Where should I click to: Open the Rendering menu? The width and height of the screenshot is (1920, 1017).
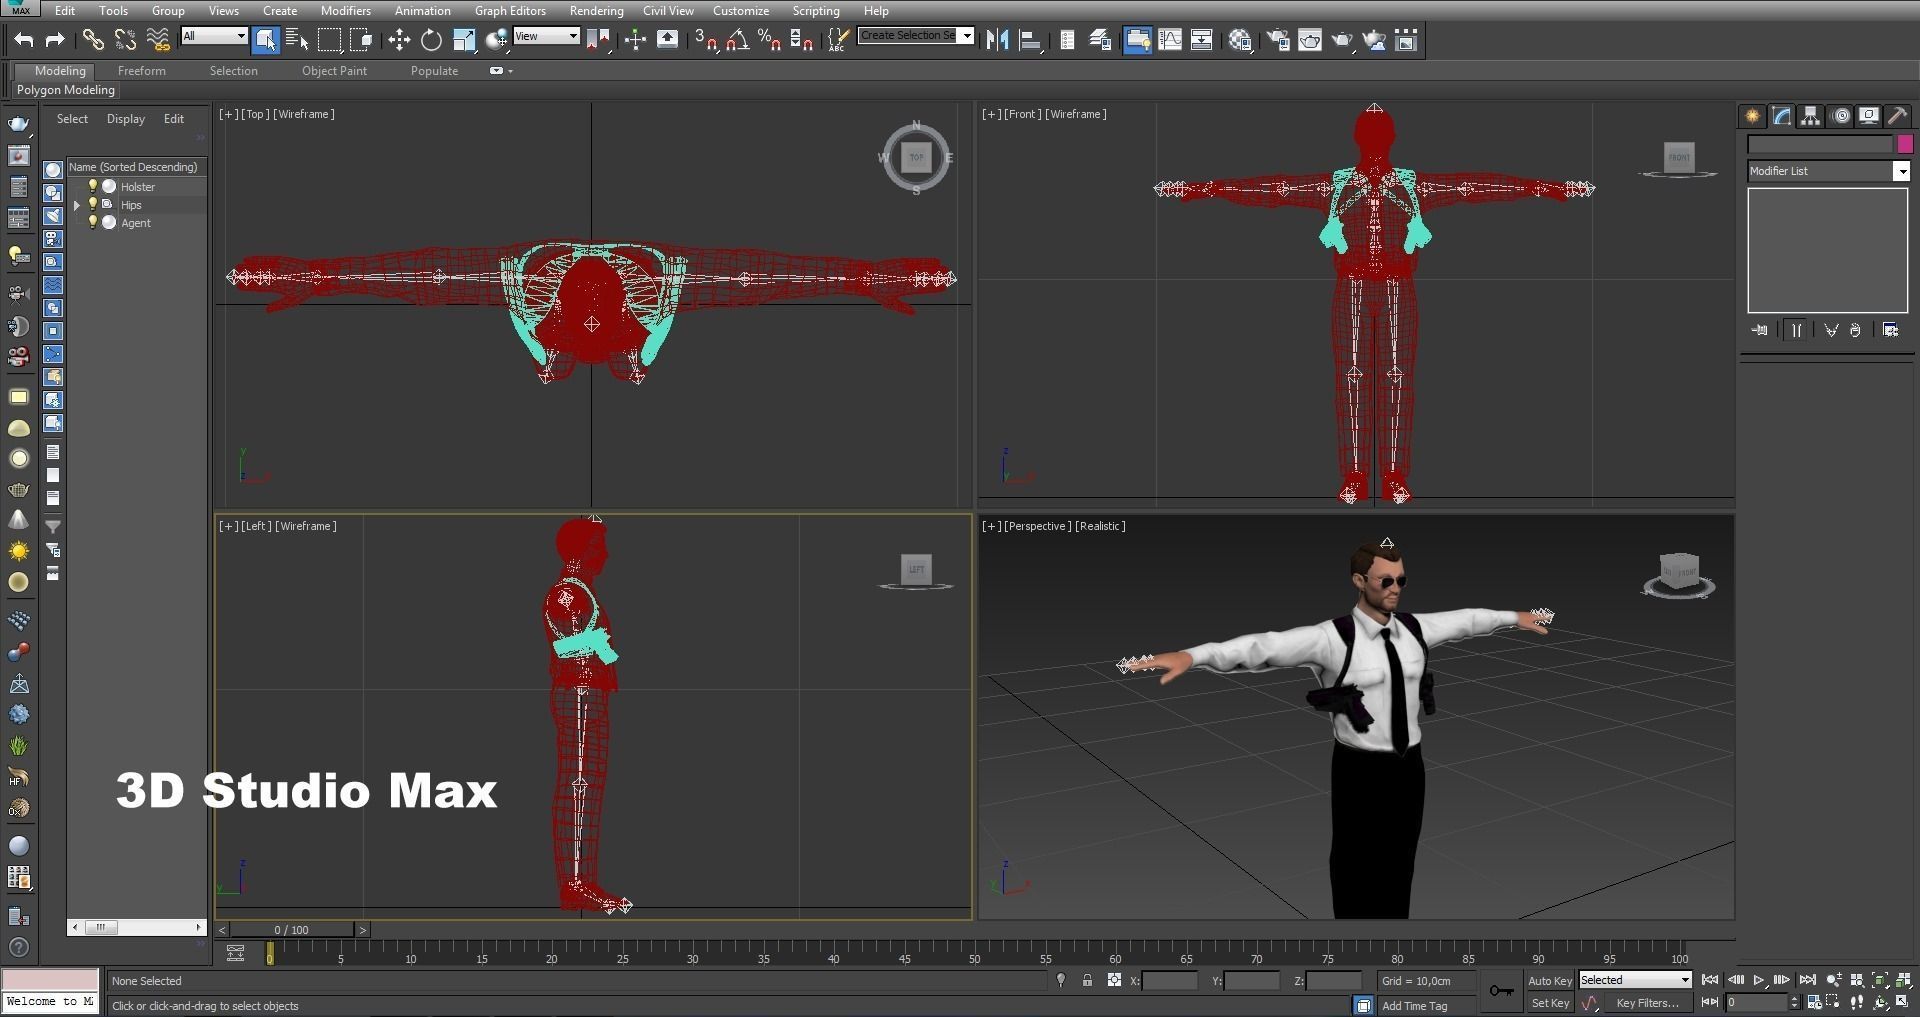(596, 10)
